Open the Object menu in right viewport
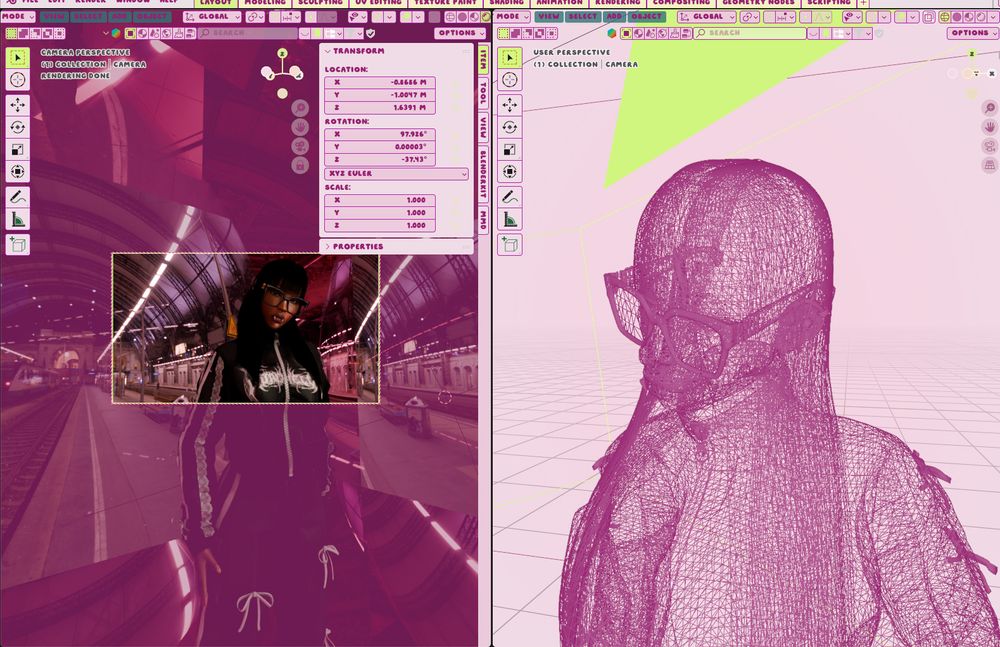The height and width of the screenshot is (647, 1000). (646, 17)
